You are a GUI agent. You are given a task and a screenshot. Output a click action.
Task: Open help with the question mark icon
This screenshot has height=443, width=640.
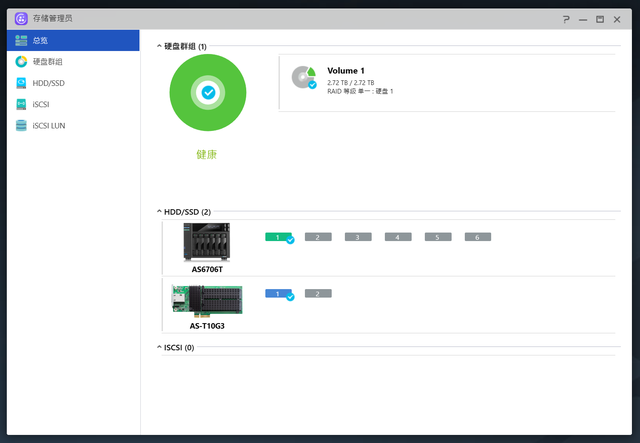pyautogui.click(x=565, y=18)
